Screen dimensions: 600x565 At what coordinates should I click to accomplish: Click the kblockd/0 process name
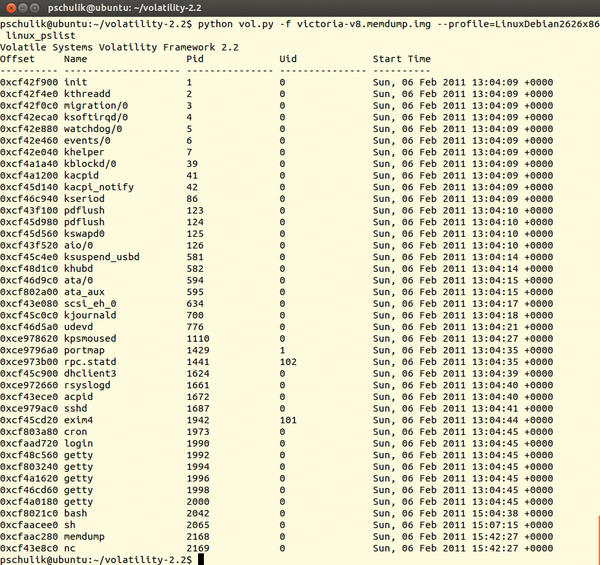pyautogui.click(x=90, y=164)
